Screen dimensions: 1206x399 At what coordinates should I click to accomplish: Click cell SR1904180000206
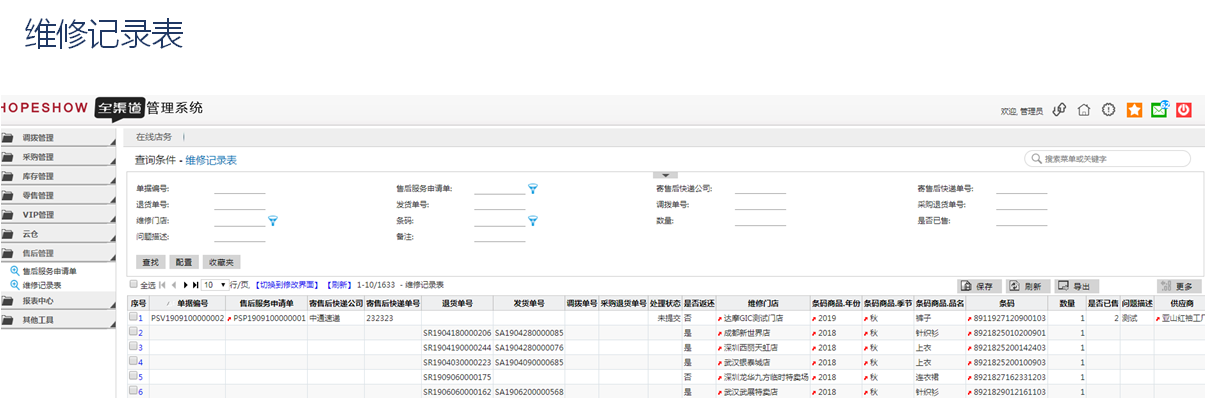point(457,332)
